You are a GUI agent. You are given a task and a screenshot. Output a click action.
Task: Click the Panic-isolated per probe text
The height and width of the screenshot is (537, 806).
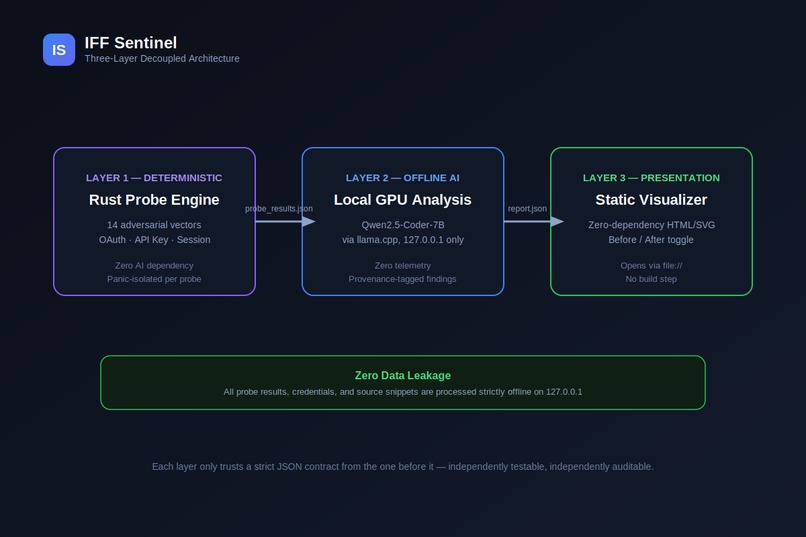coord(154,279)
